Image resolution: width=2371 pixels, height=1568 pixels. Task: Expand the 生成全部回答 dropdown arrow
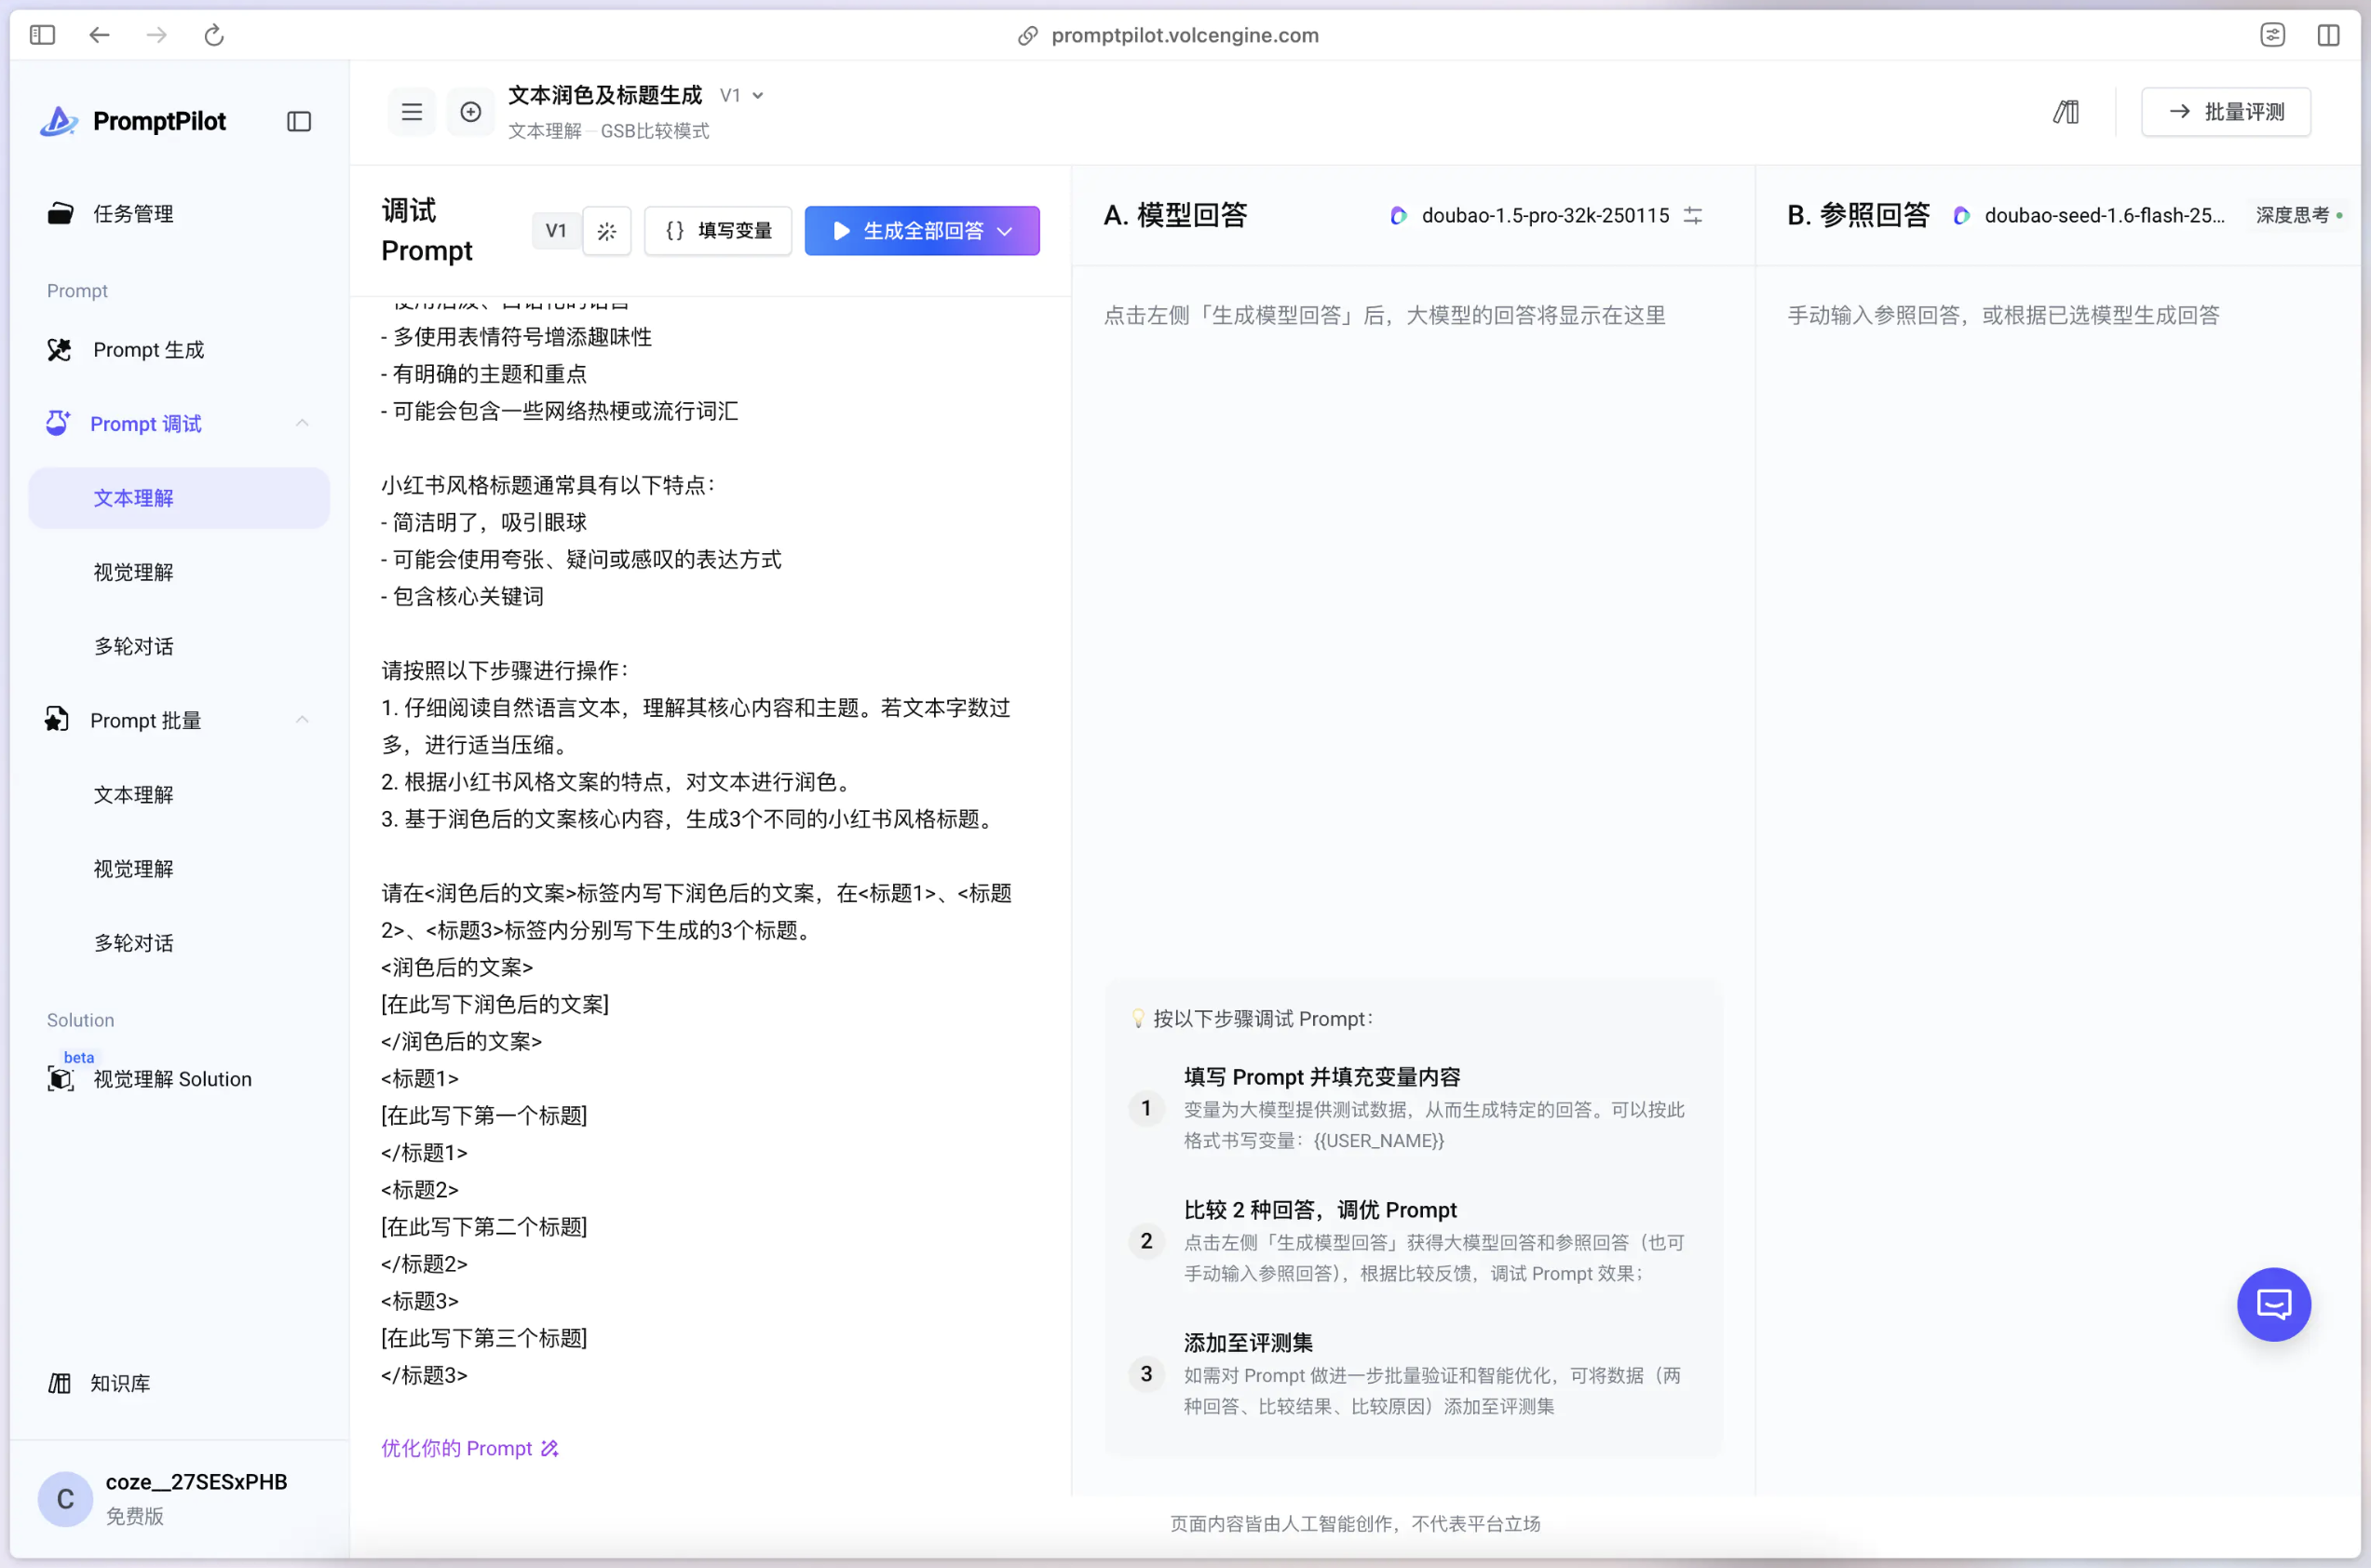pyautogui.click(x=1006, y=231)
